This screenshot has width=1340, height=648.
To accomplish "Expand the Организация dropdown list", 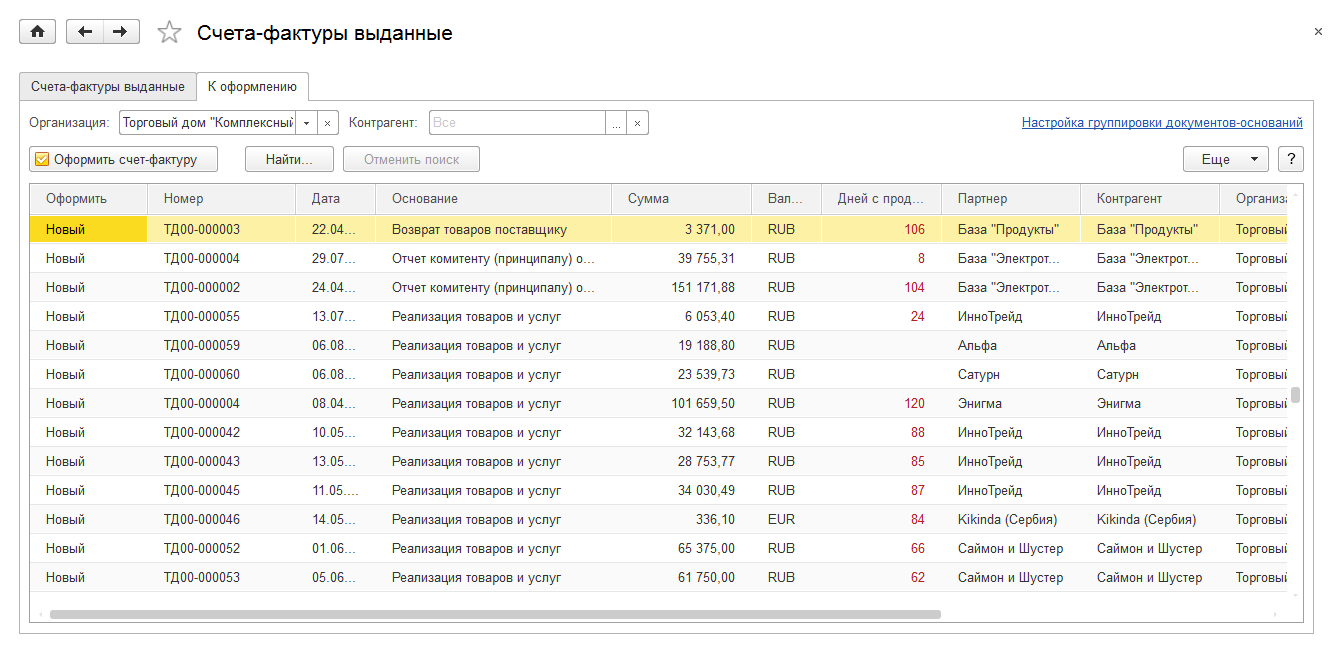I will pyautogui.click(x=307, y=123).
